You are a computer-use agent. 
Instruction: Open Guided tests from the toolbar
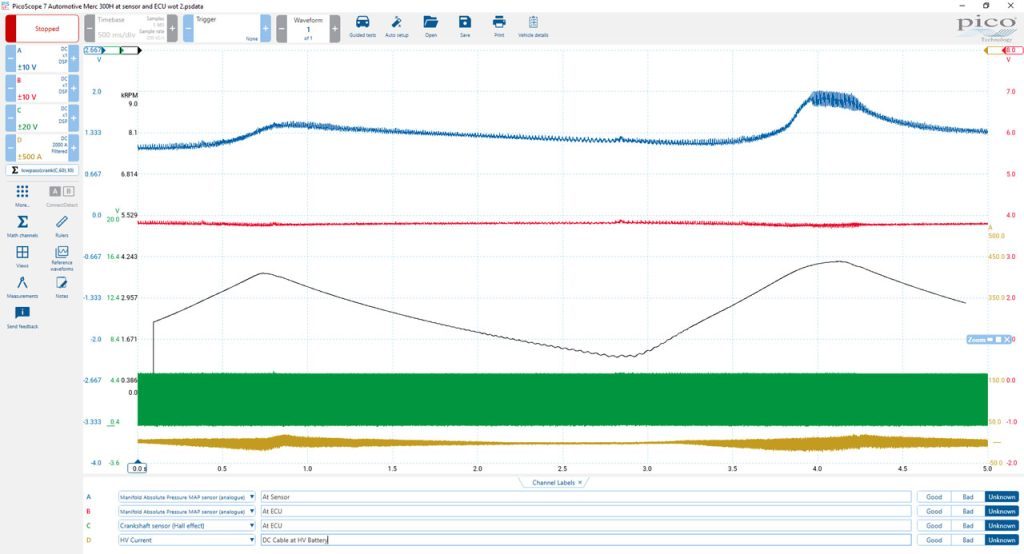pyautogui.click(x=362, y=26)
